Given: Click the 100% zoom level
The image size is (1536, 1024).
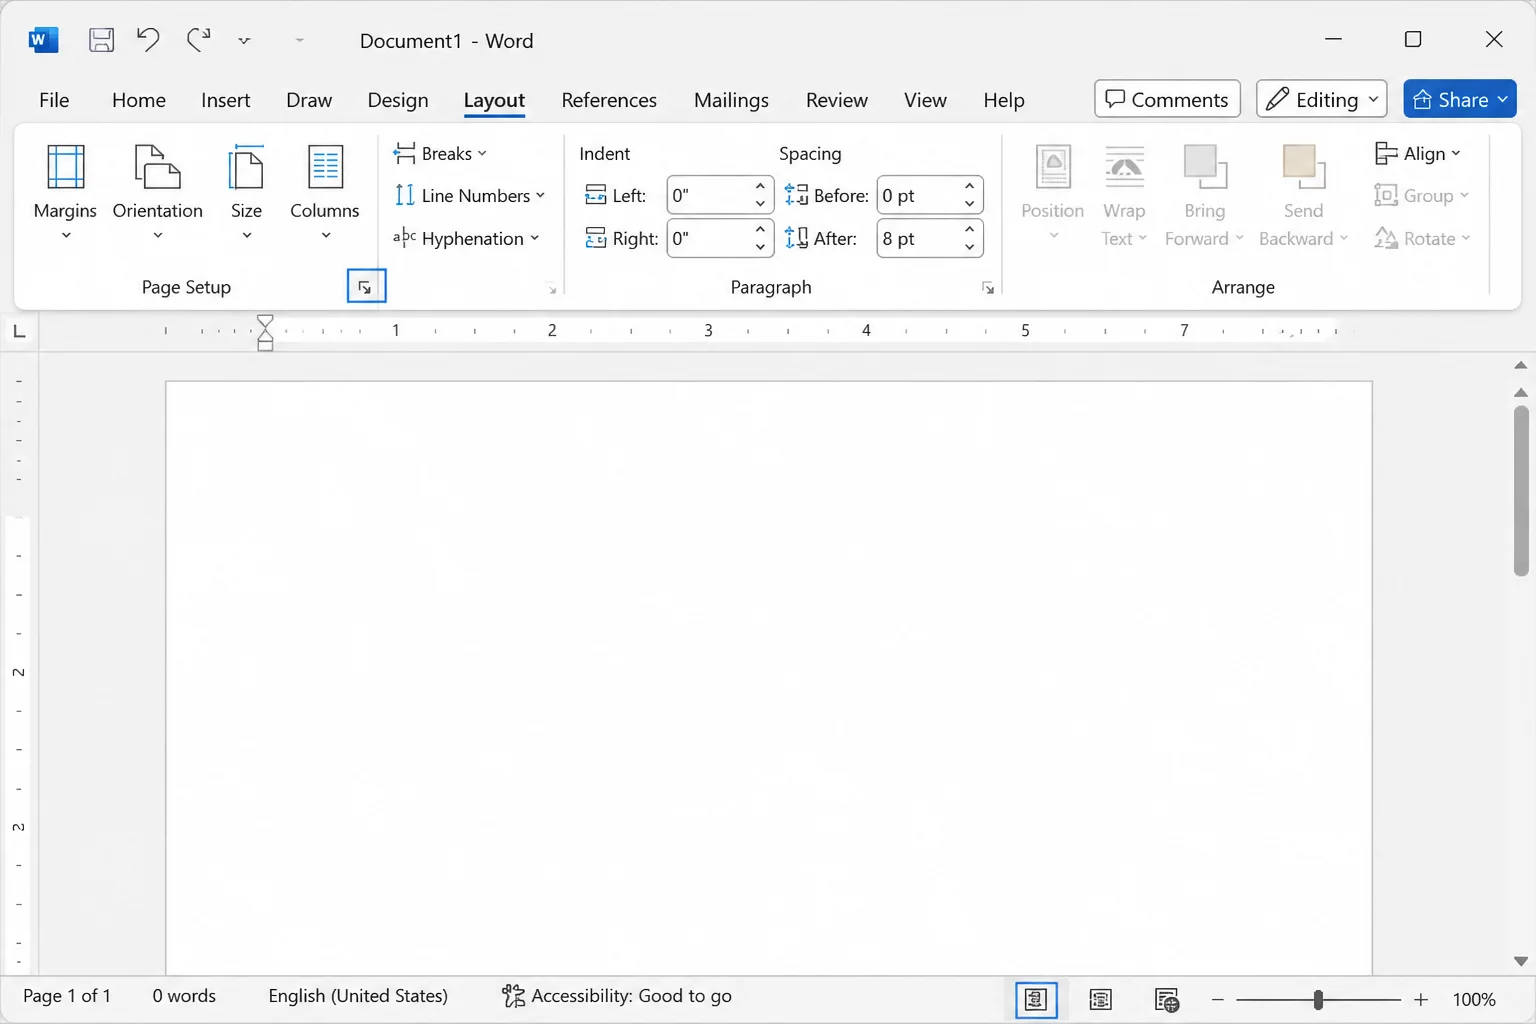Looking at the screenshot, I should click(1474, 999).
